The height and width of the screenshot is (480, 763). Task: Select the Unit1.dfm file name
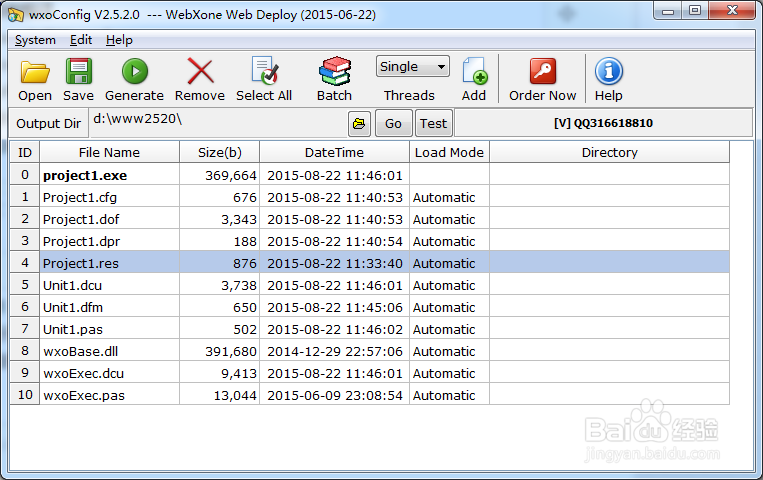pos(73,308)
